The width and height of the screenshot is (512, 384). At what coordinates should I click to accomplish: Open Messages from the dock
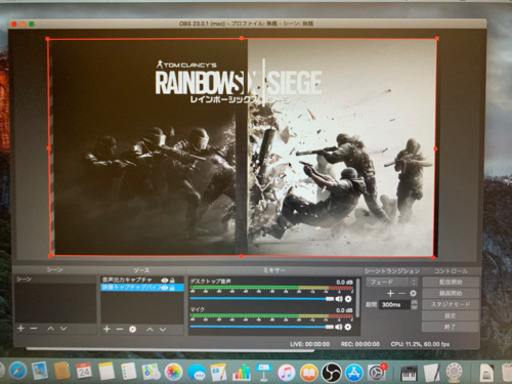196,373
